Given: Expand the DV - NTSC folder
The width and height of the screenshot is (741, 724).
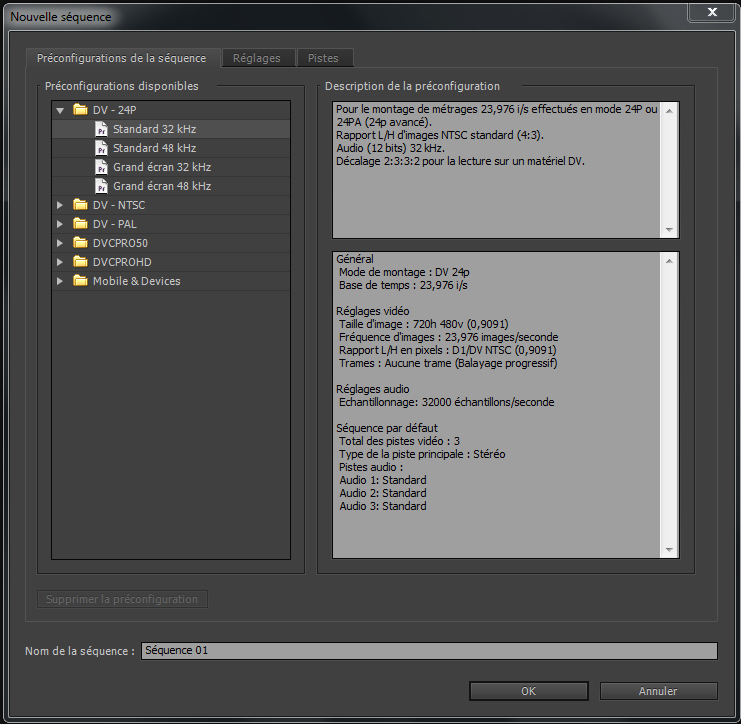Looking at the screenshot, I should tap(60, 205).
